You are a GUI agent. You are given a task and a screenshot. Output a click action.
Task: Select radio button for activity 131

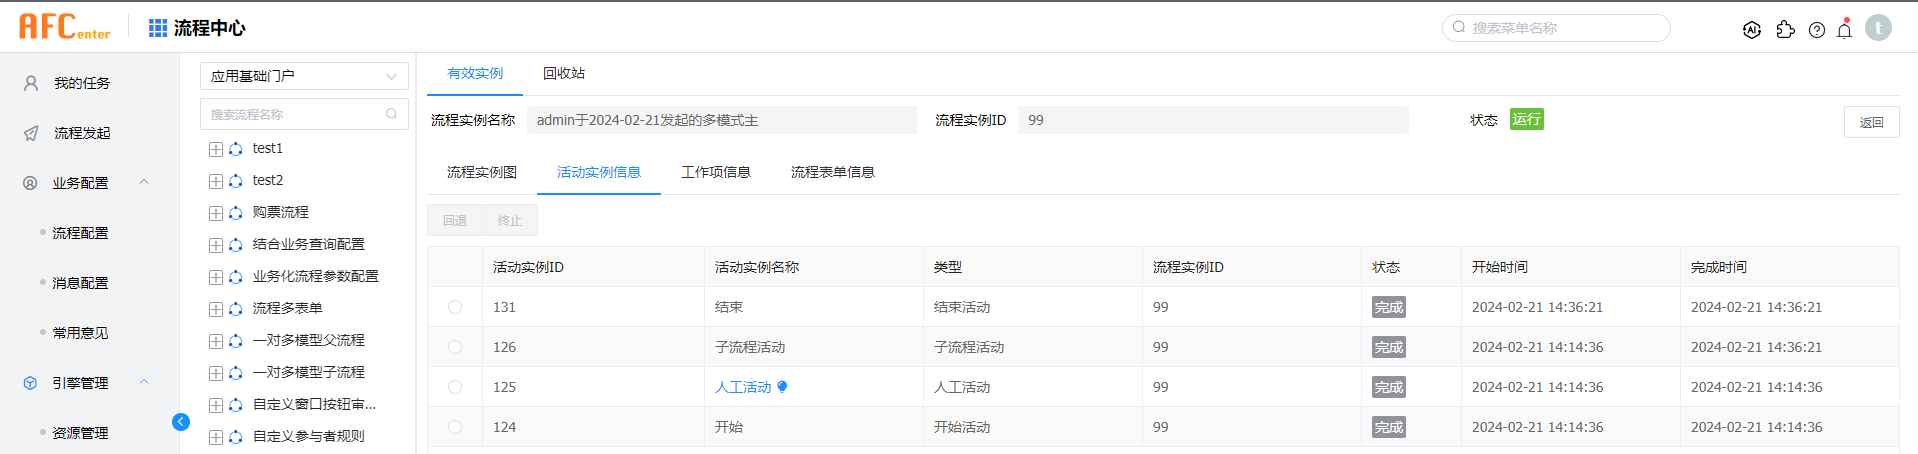click(455, 307)
